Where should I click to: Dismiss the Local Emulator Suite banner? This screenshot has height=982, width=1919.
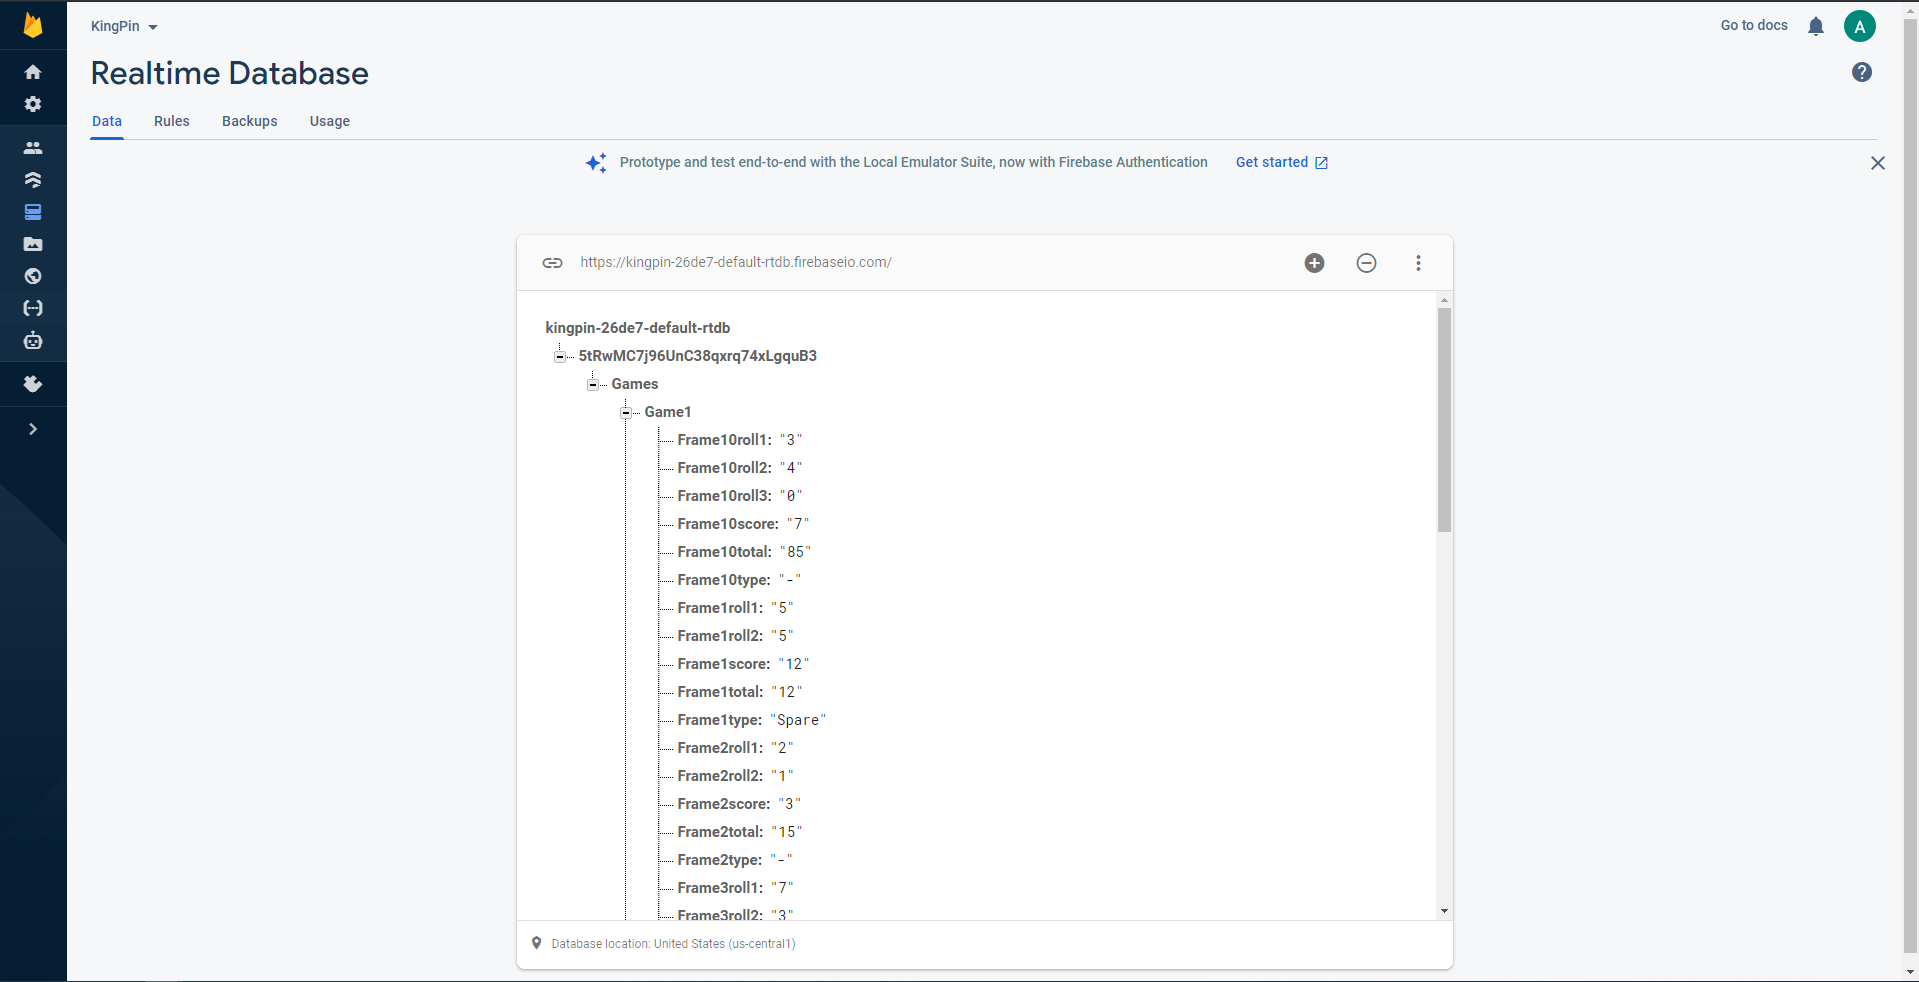click(1878, 163)
